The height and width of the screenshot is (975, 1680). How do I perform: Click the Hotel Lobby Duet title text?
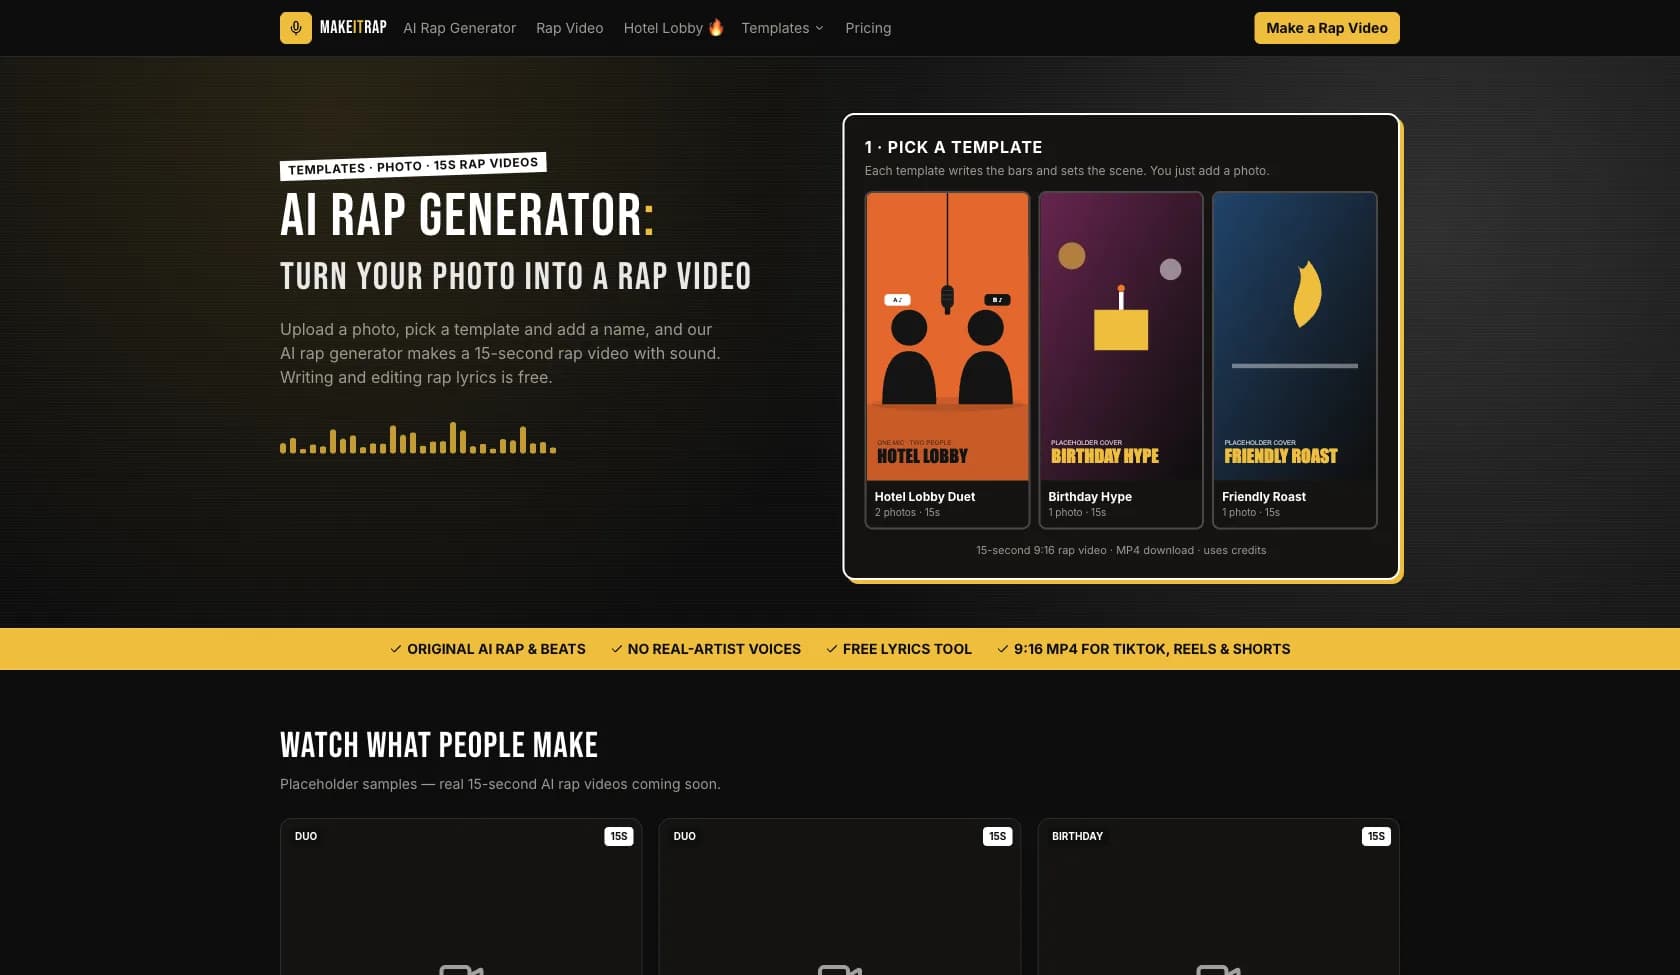(925, 496)
